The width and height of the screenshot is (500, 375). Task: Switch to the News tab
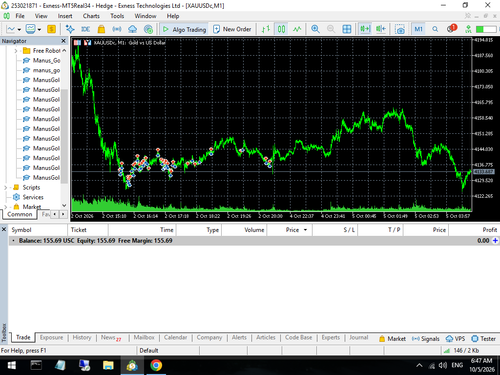pos(111,337)
